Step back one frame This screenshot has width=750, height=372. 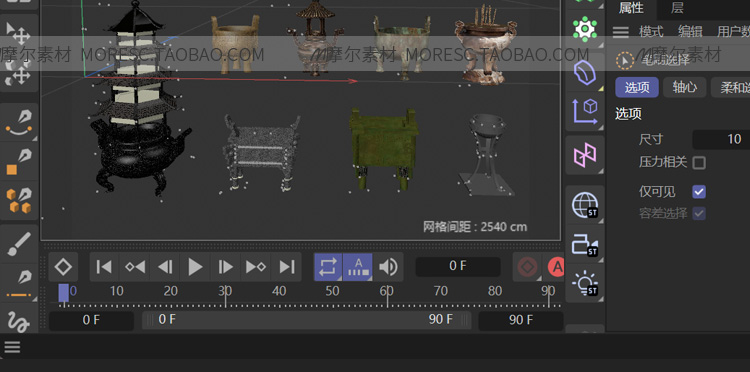165,267
